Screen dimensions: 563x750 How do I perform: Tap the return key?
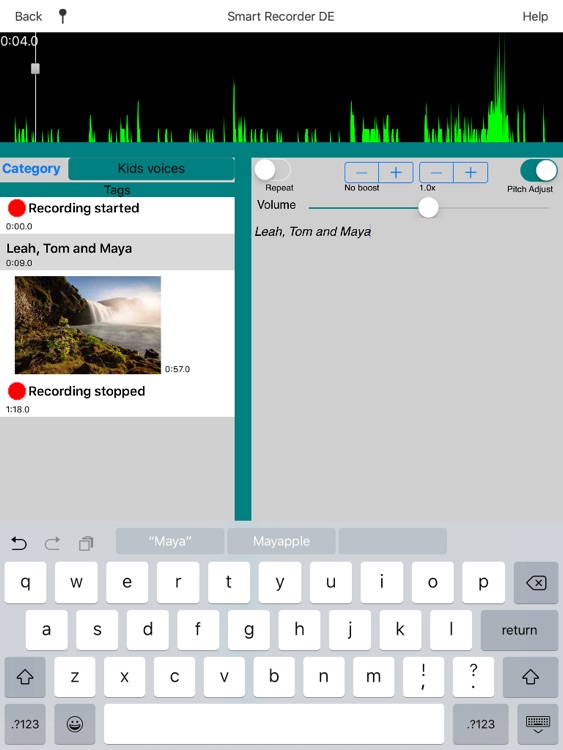[519, 630]
